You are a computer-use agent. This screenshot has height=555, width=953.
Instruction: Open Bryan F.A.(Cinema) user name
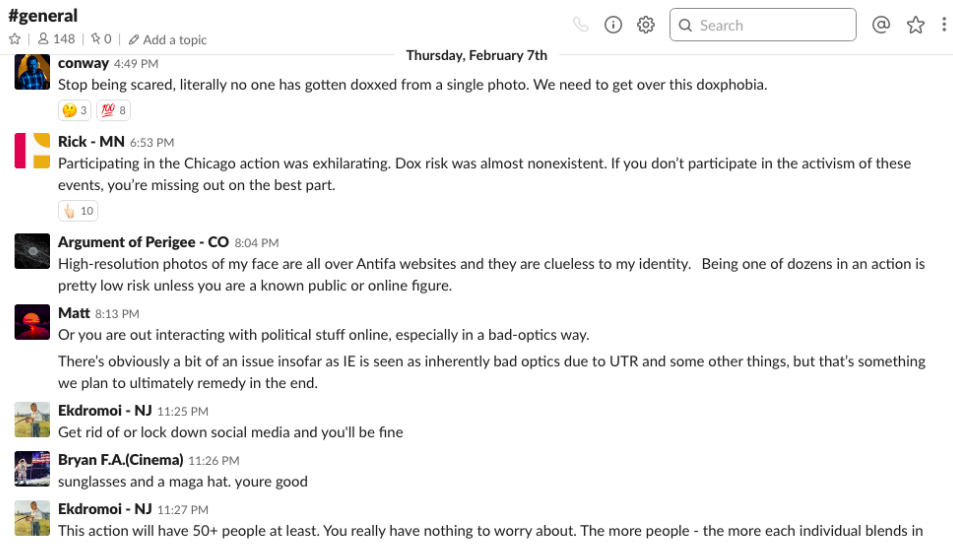point(120,460)
